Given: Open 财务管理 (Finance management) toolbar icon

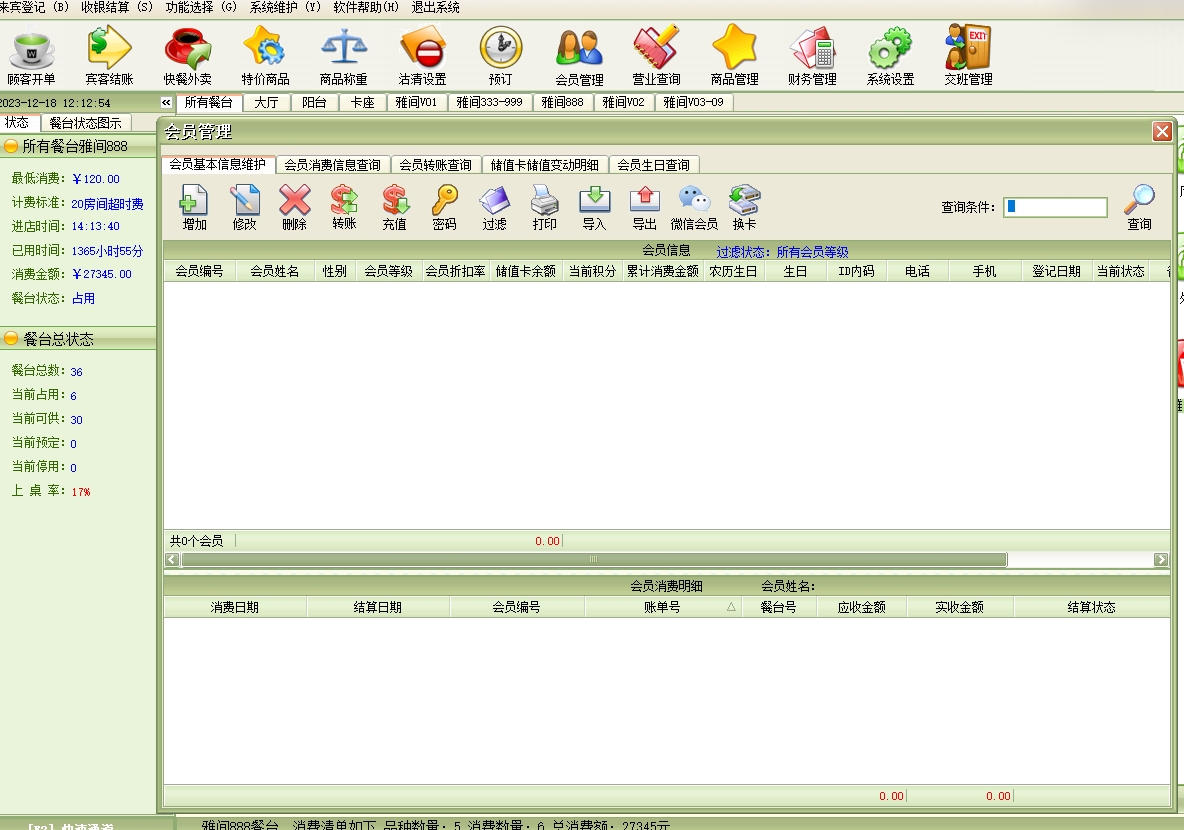Looking at the screenshot, I should 812,56.
